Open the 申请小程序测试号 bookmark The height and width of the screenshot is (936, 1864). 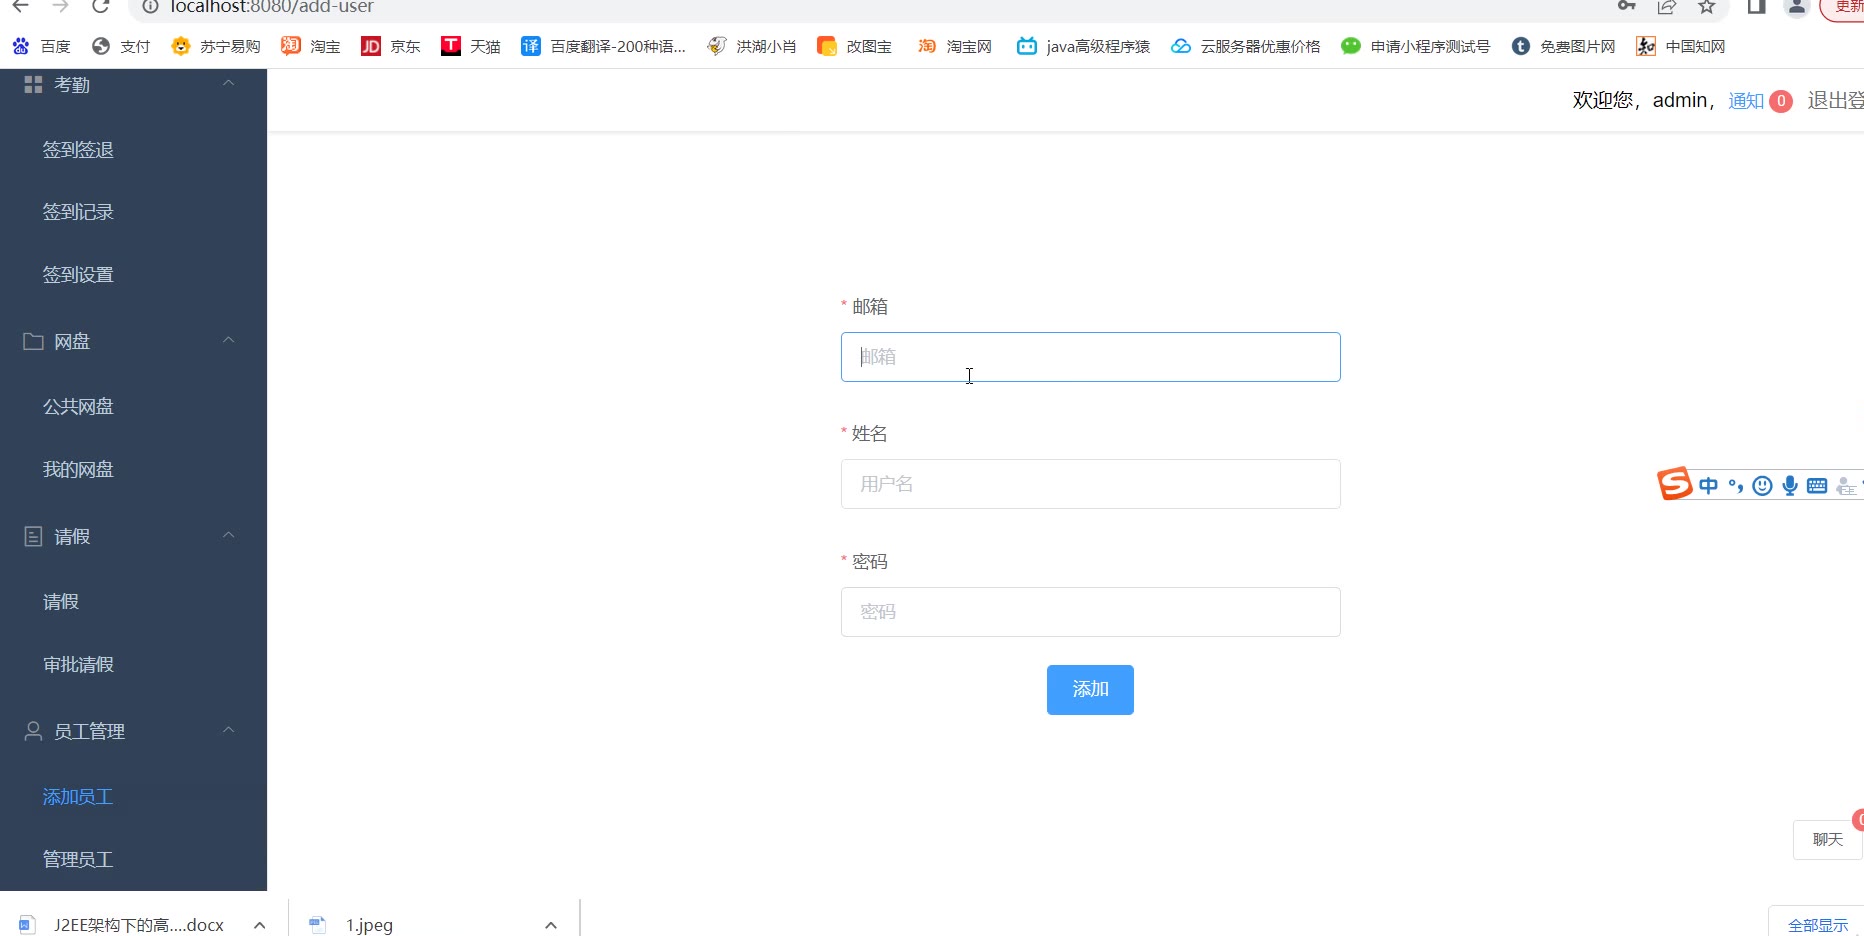click(1415, 46)
